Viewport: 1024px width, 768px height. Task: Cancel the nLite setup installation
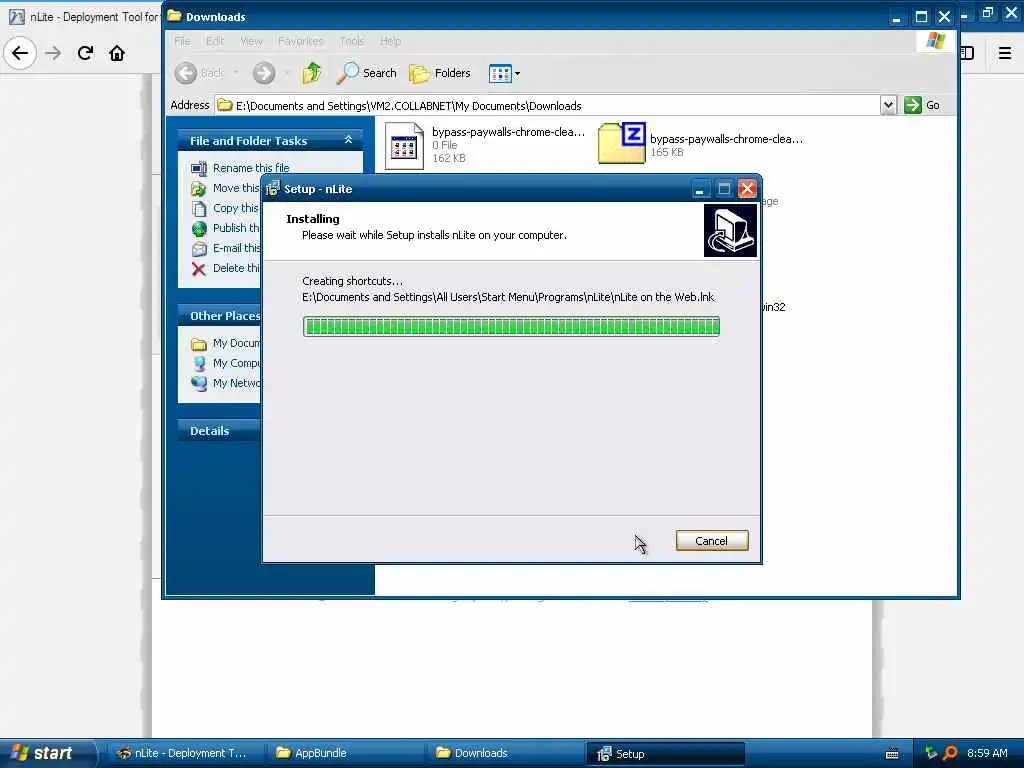tap(711, 541)
